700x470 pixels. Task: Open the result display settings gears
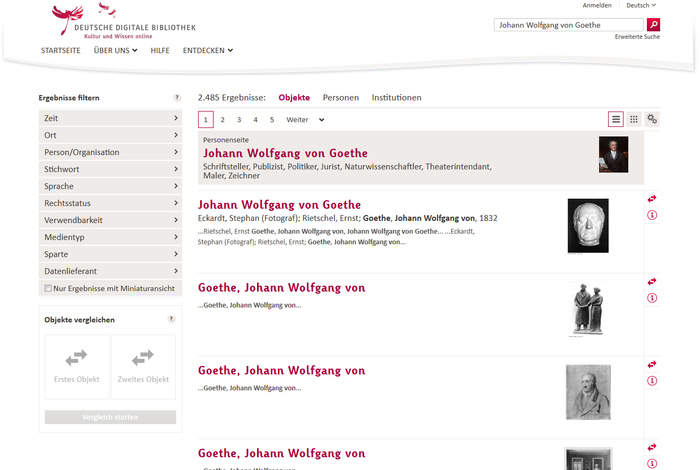[652, 119]
